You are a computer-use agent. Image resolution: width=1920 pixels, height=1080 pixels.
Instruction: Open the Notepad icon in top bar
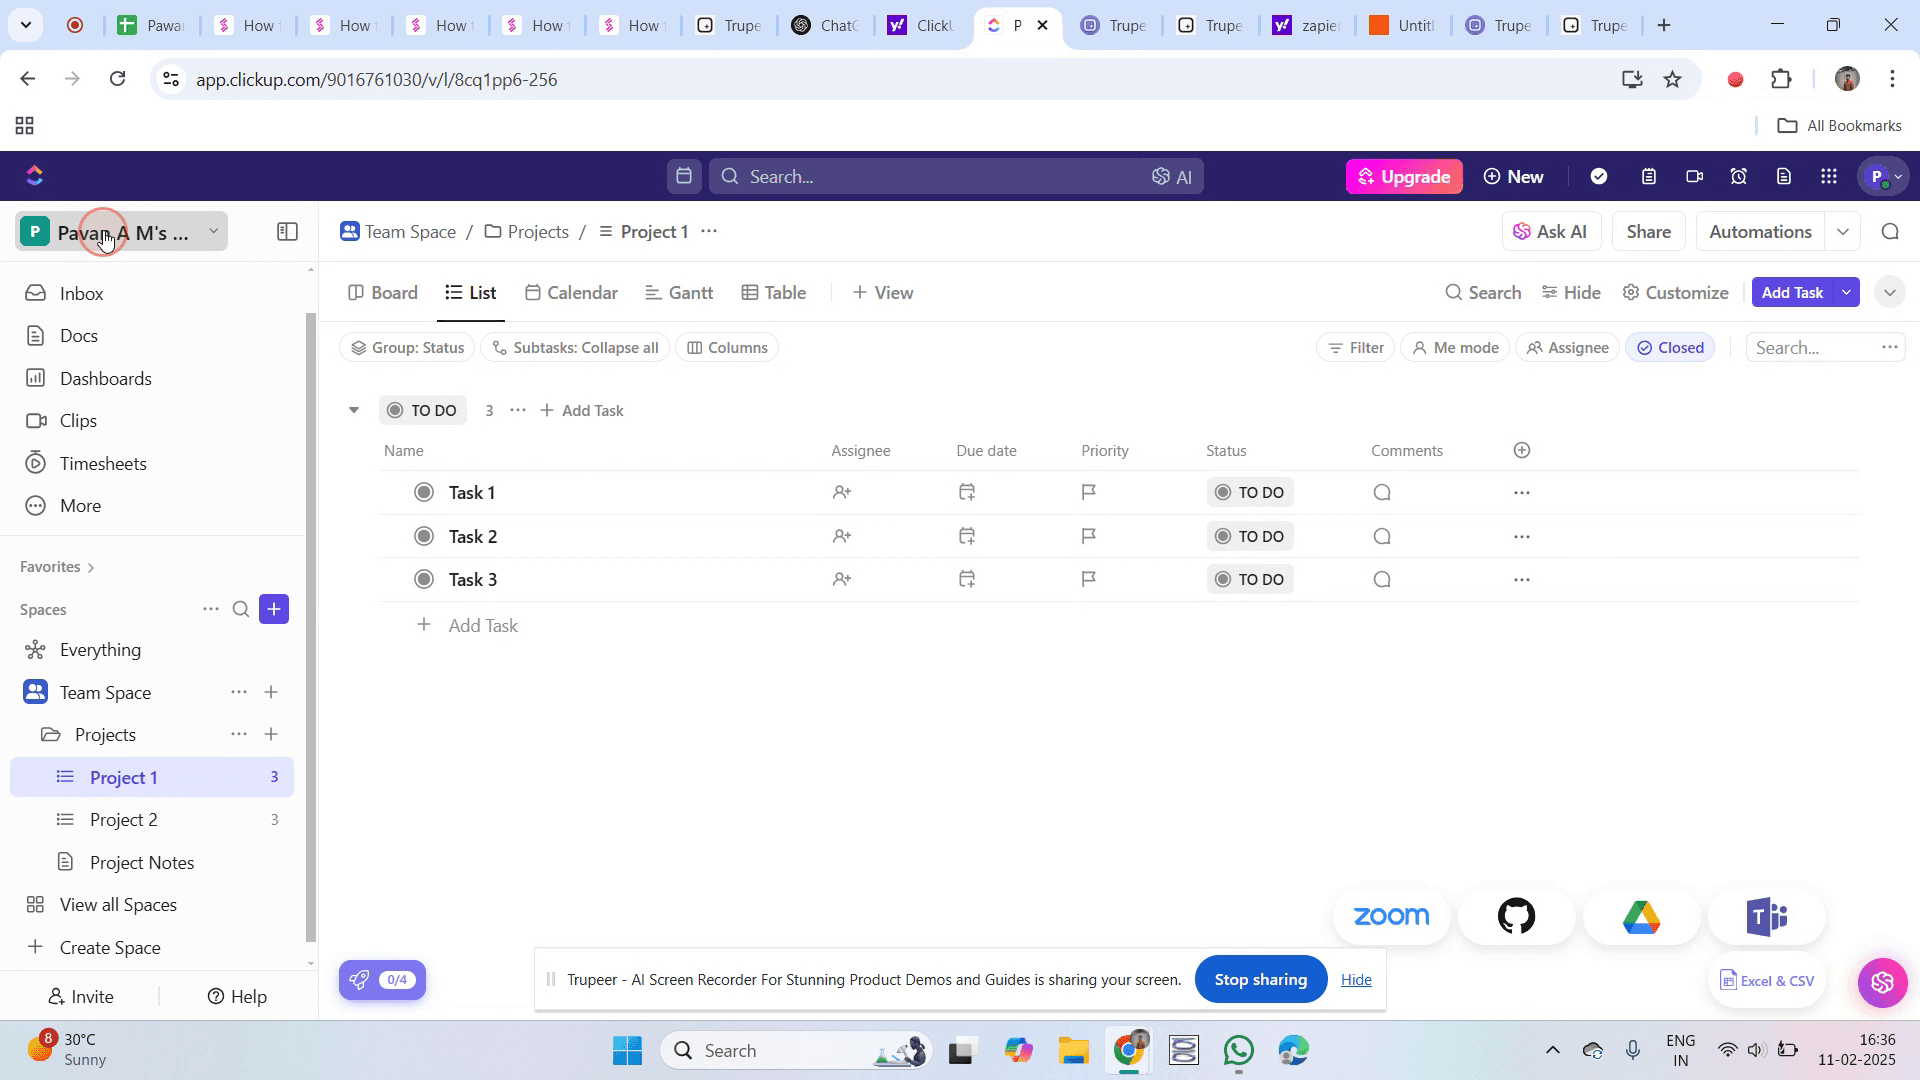(x=1649, y=177)
